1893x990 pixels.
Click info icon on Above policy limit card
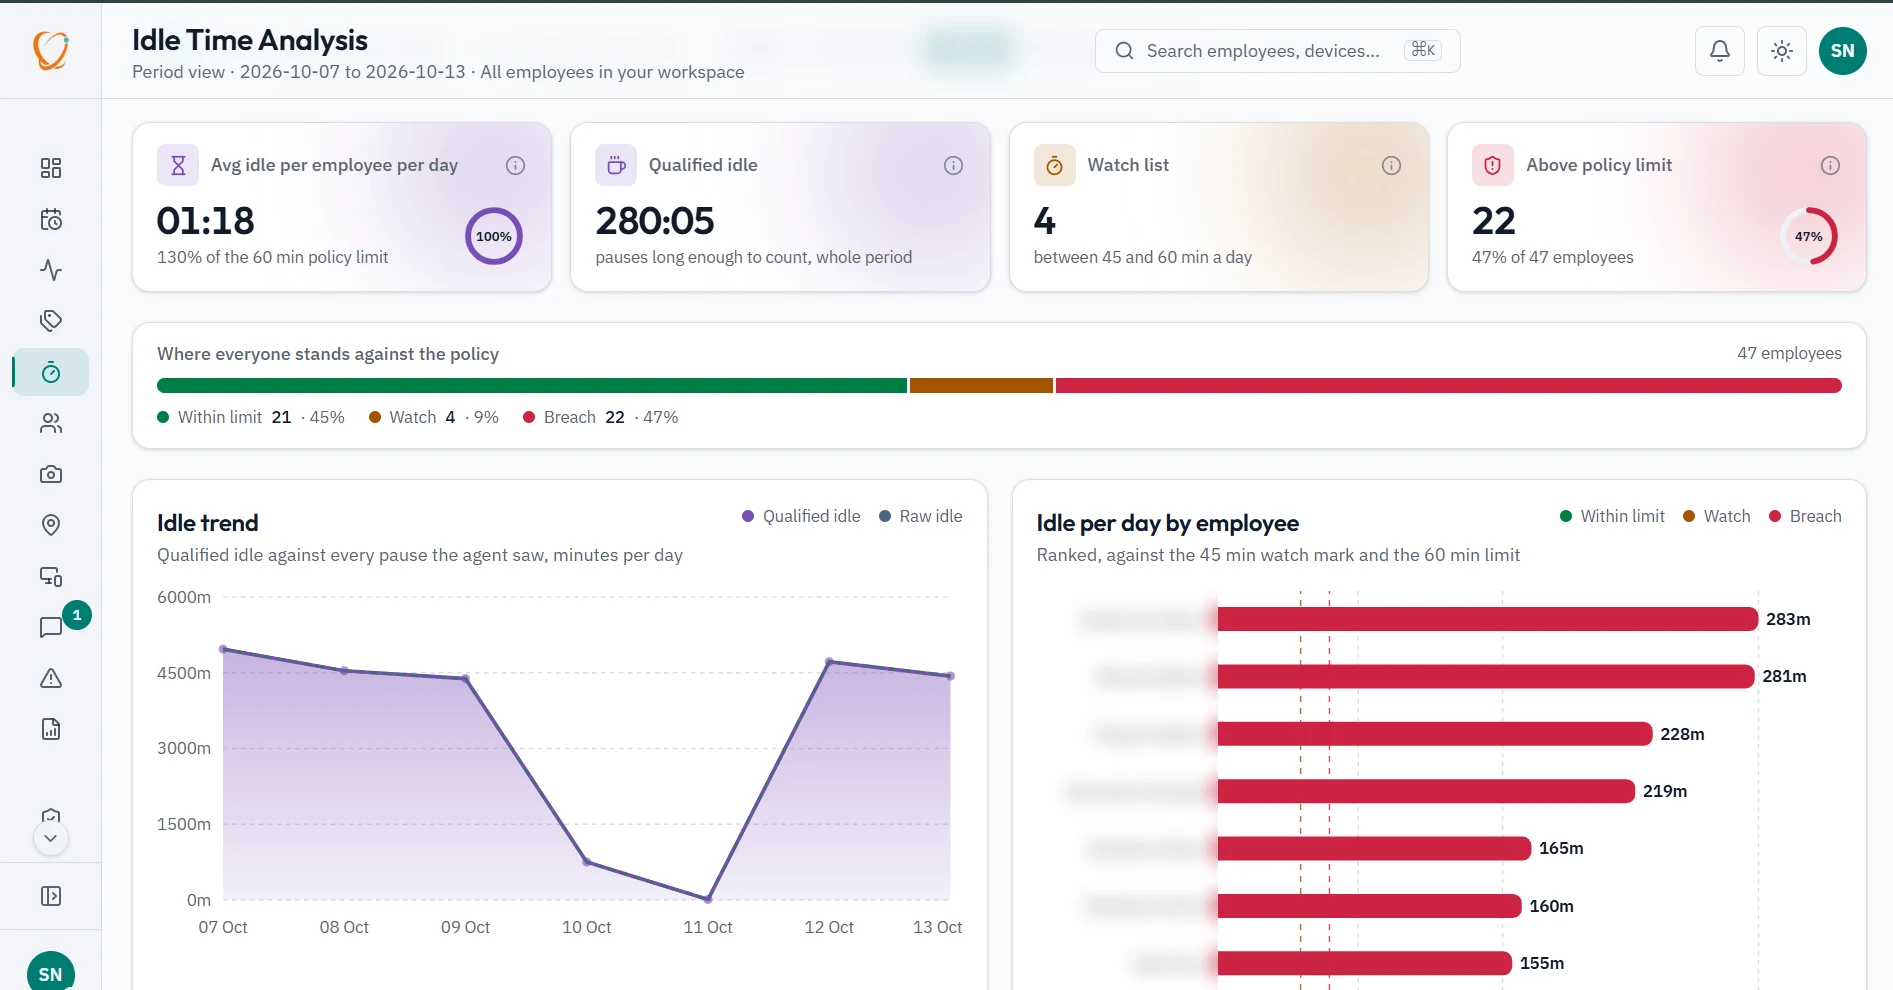(1830, 165)
